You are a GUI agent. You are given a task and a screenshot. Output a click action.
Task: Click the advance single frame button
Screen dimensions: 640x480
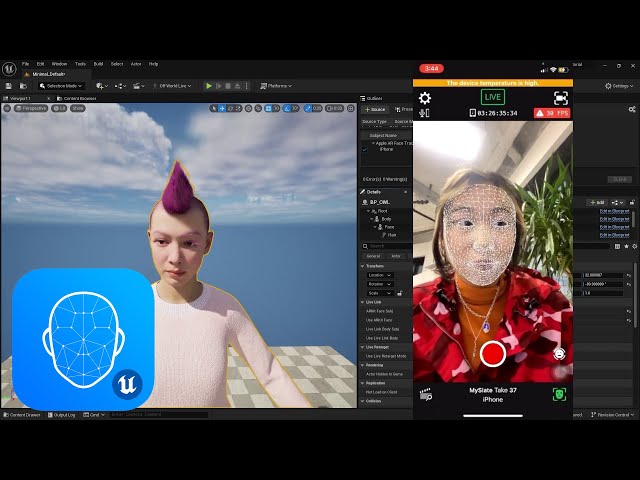click(218, 86)
